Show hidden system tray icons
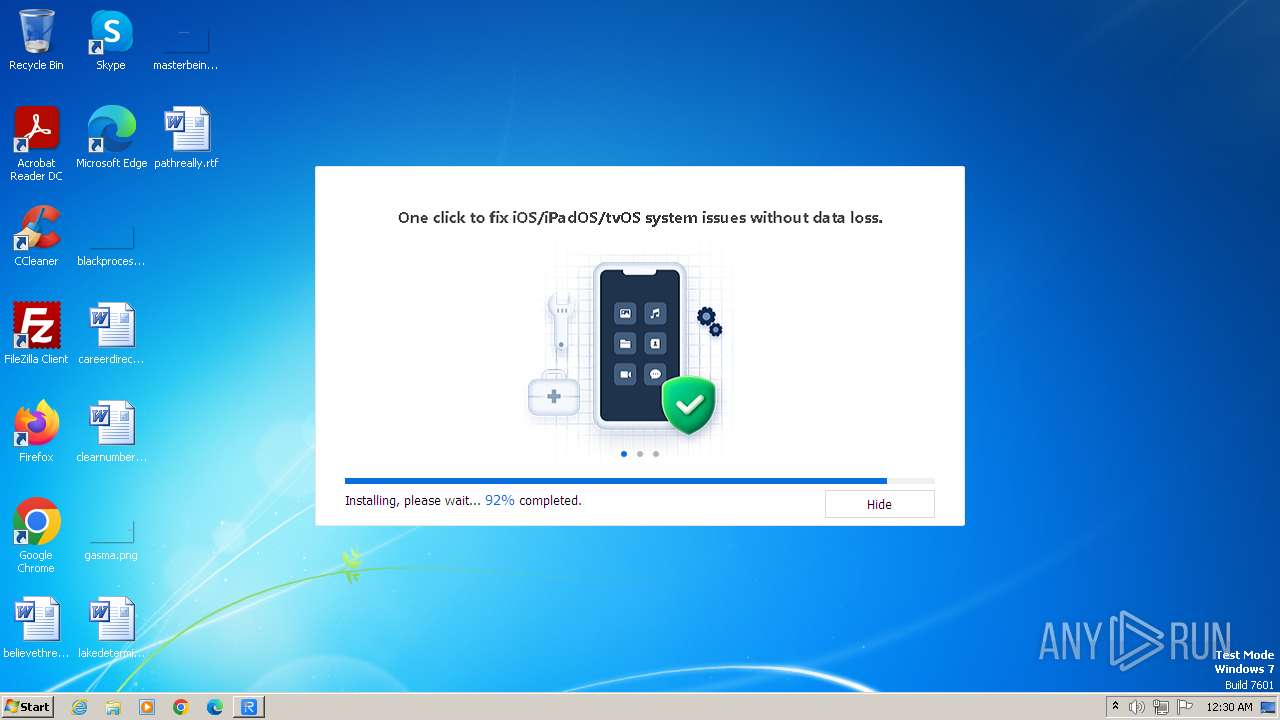This screenshot has height=720, width=1280. 1115,707
